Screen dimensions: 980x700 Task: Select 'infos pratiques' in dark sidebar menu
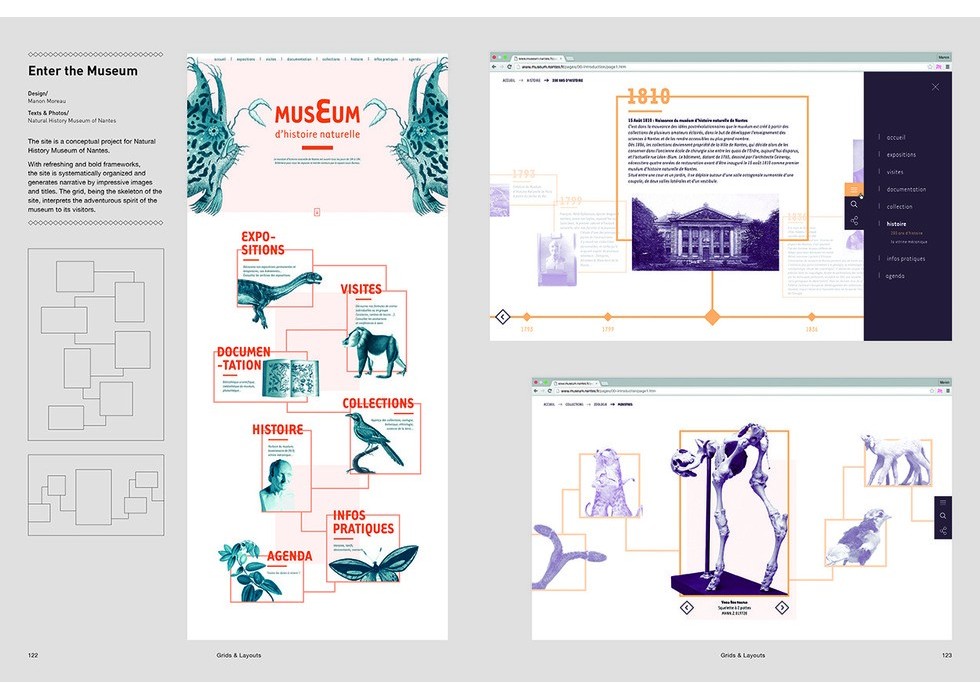[905, 259]
